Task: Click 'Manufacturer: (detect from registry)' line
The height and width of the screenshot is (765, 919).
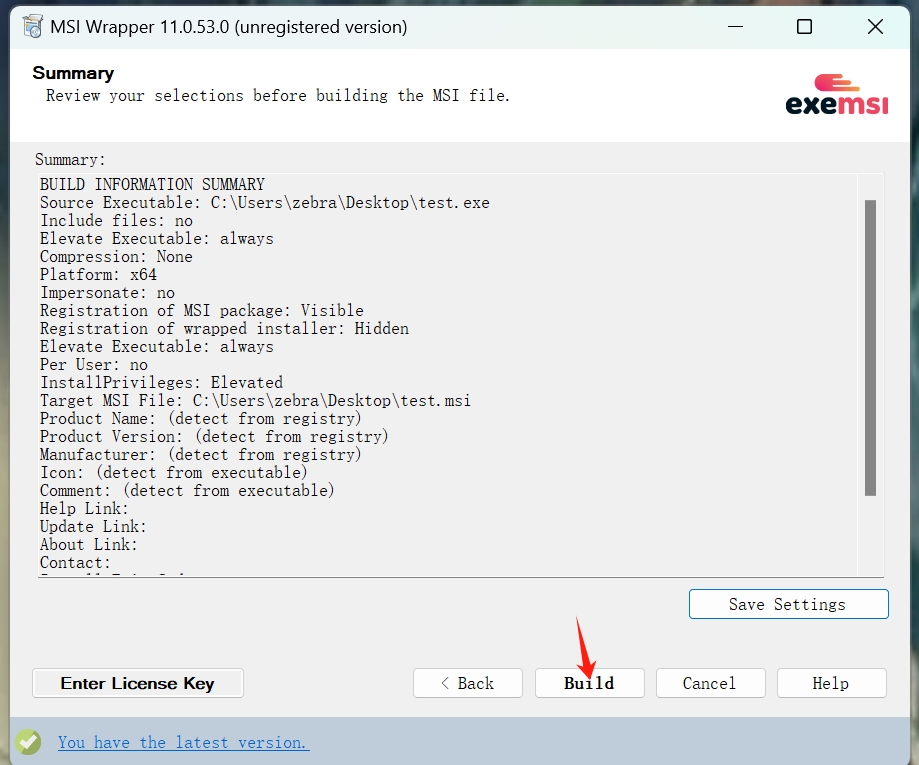Action: pyautogui.click(x=200, y=454)
